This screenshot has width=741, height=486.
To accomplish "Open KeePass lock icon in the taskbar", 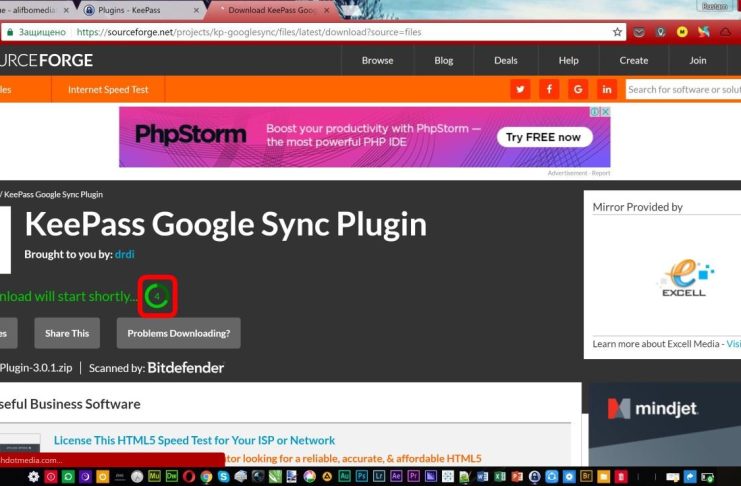I will point(534,477).
